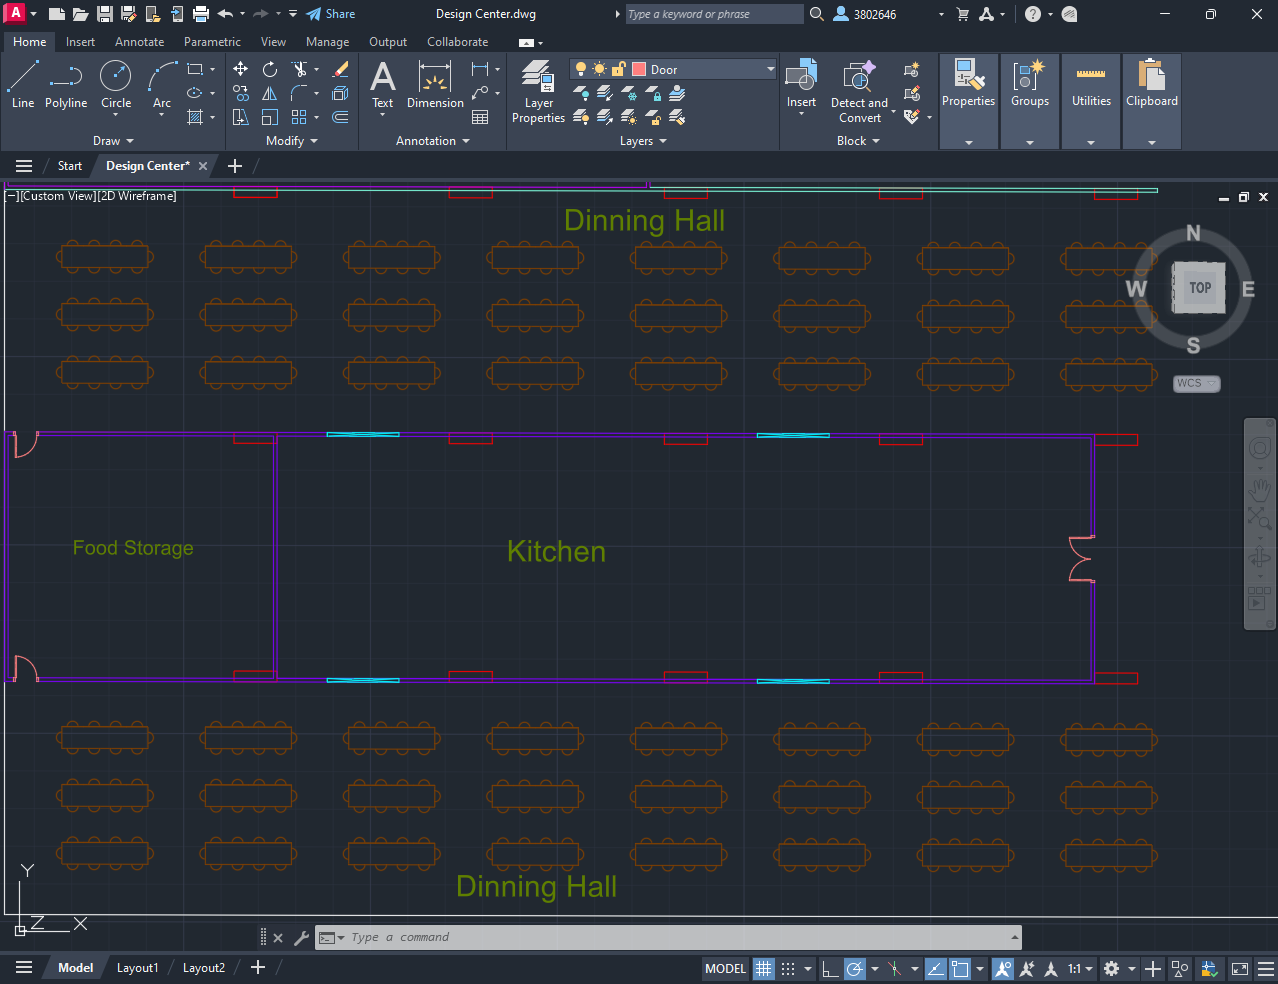Viewport: 1278px width, 984px height.
Task: Open Layer Properties manager
Action: [x=538, y=91]
